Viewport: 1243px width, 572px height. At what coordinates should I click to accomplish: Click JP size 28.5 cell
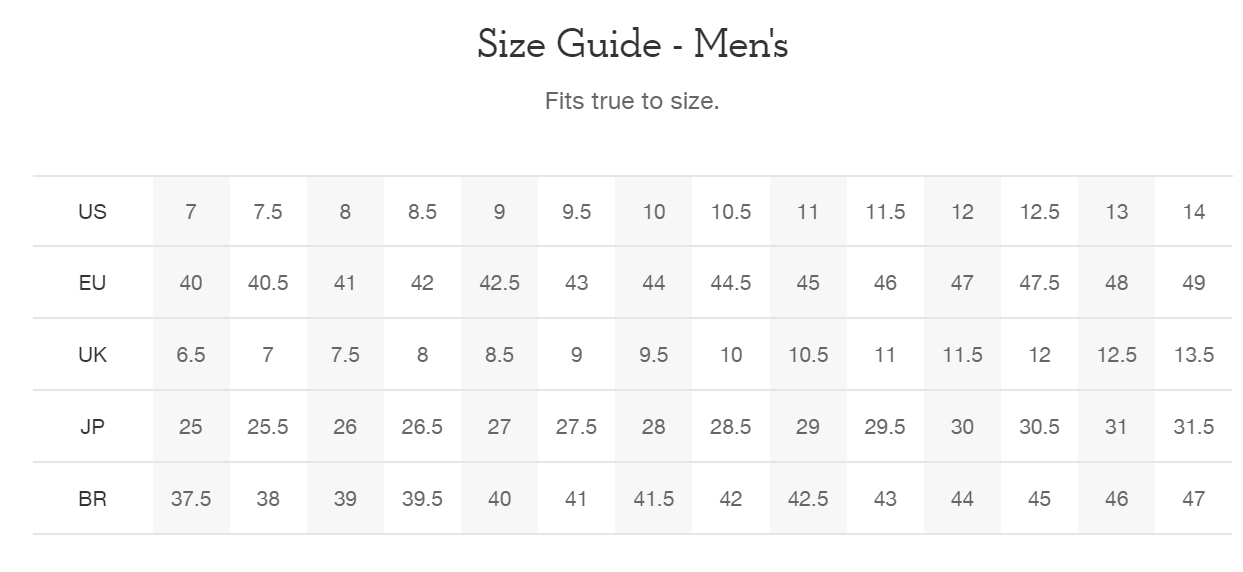731,427
